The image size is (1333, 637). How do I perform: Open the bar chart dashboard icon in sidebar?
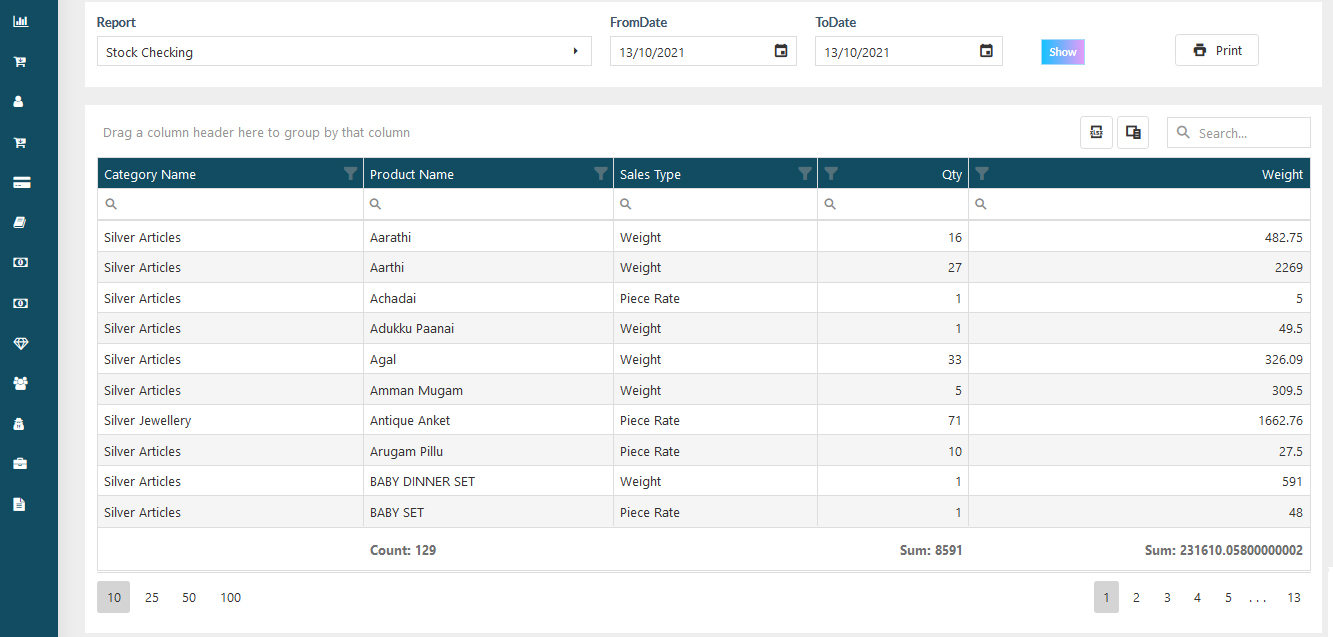20,20
